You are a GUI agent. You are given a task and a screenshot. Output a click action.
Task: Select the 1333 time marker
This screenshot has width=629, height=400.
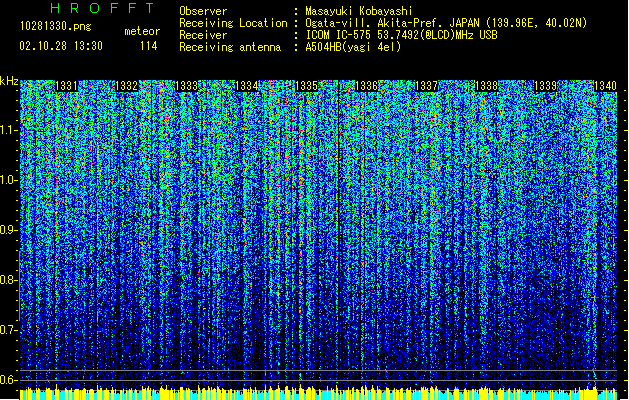click(186, 87)
